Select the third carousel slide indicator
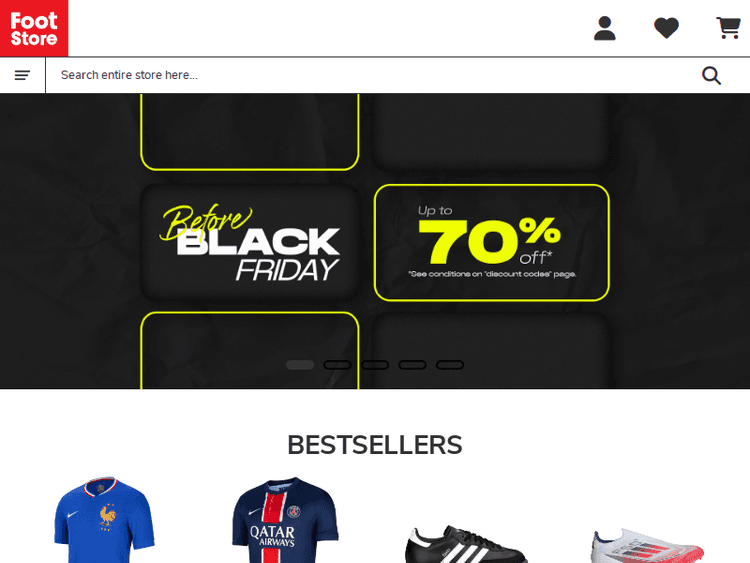Viewport: 750px width, 563px height. tap(375, 365)
